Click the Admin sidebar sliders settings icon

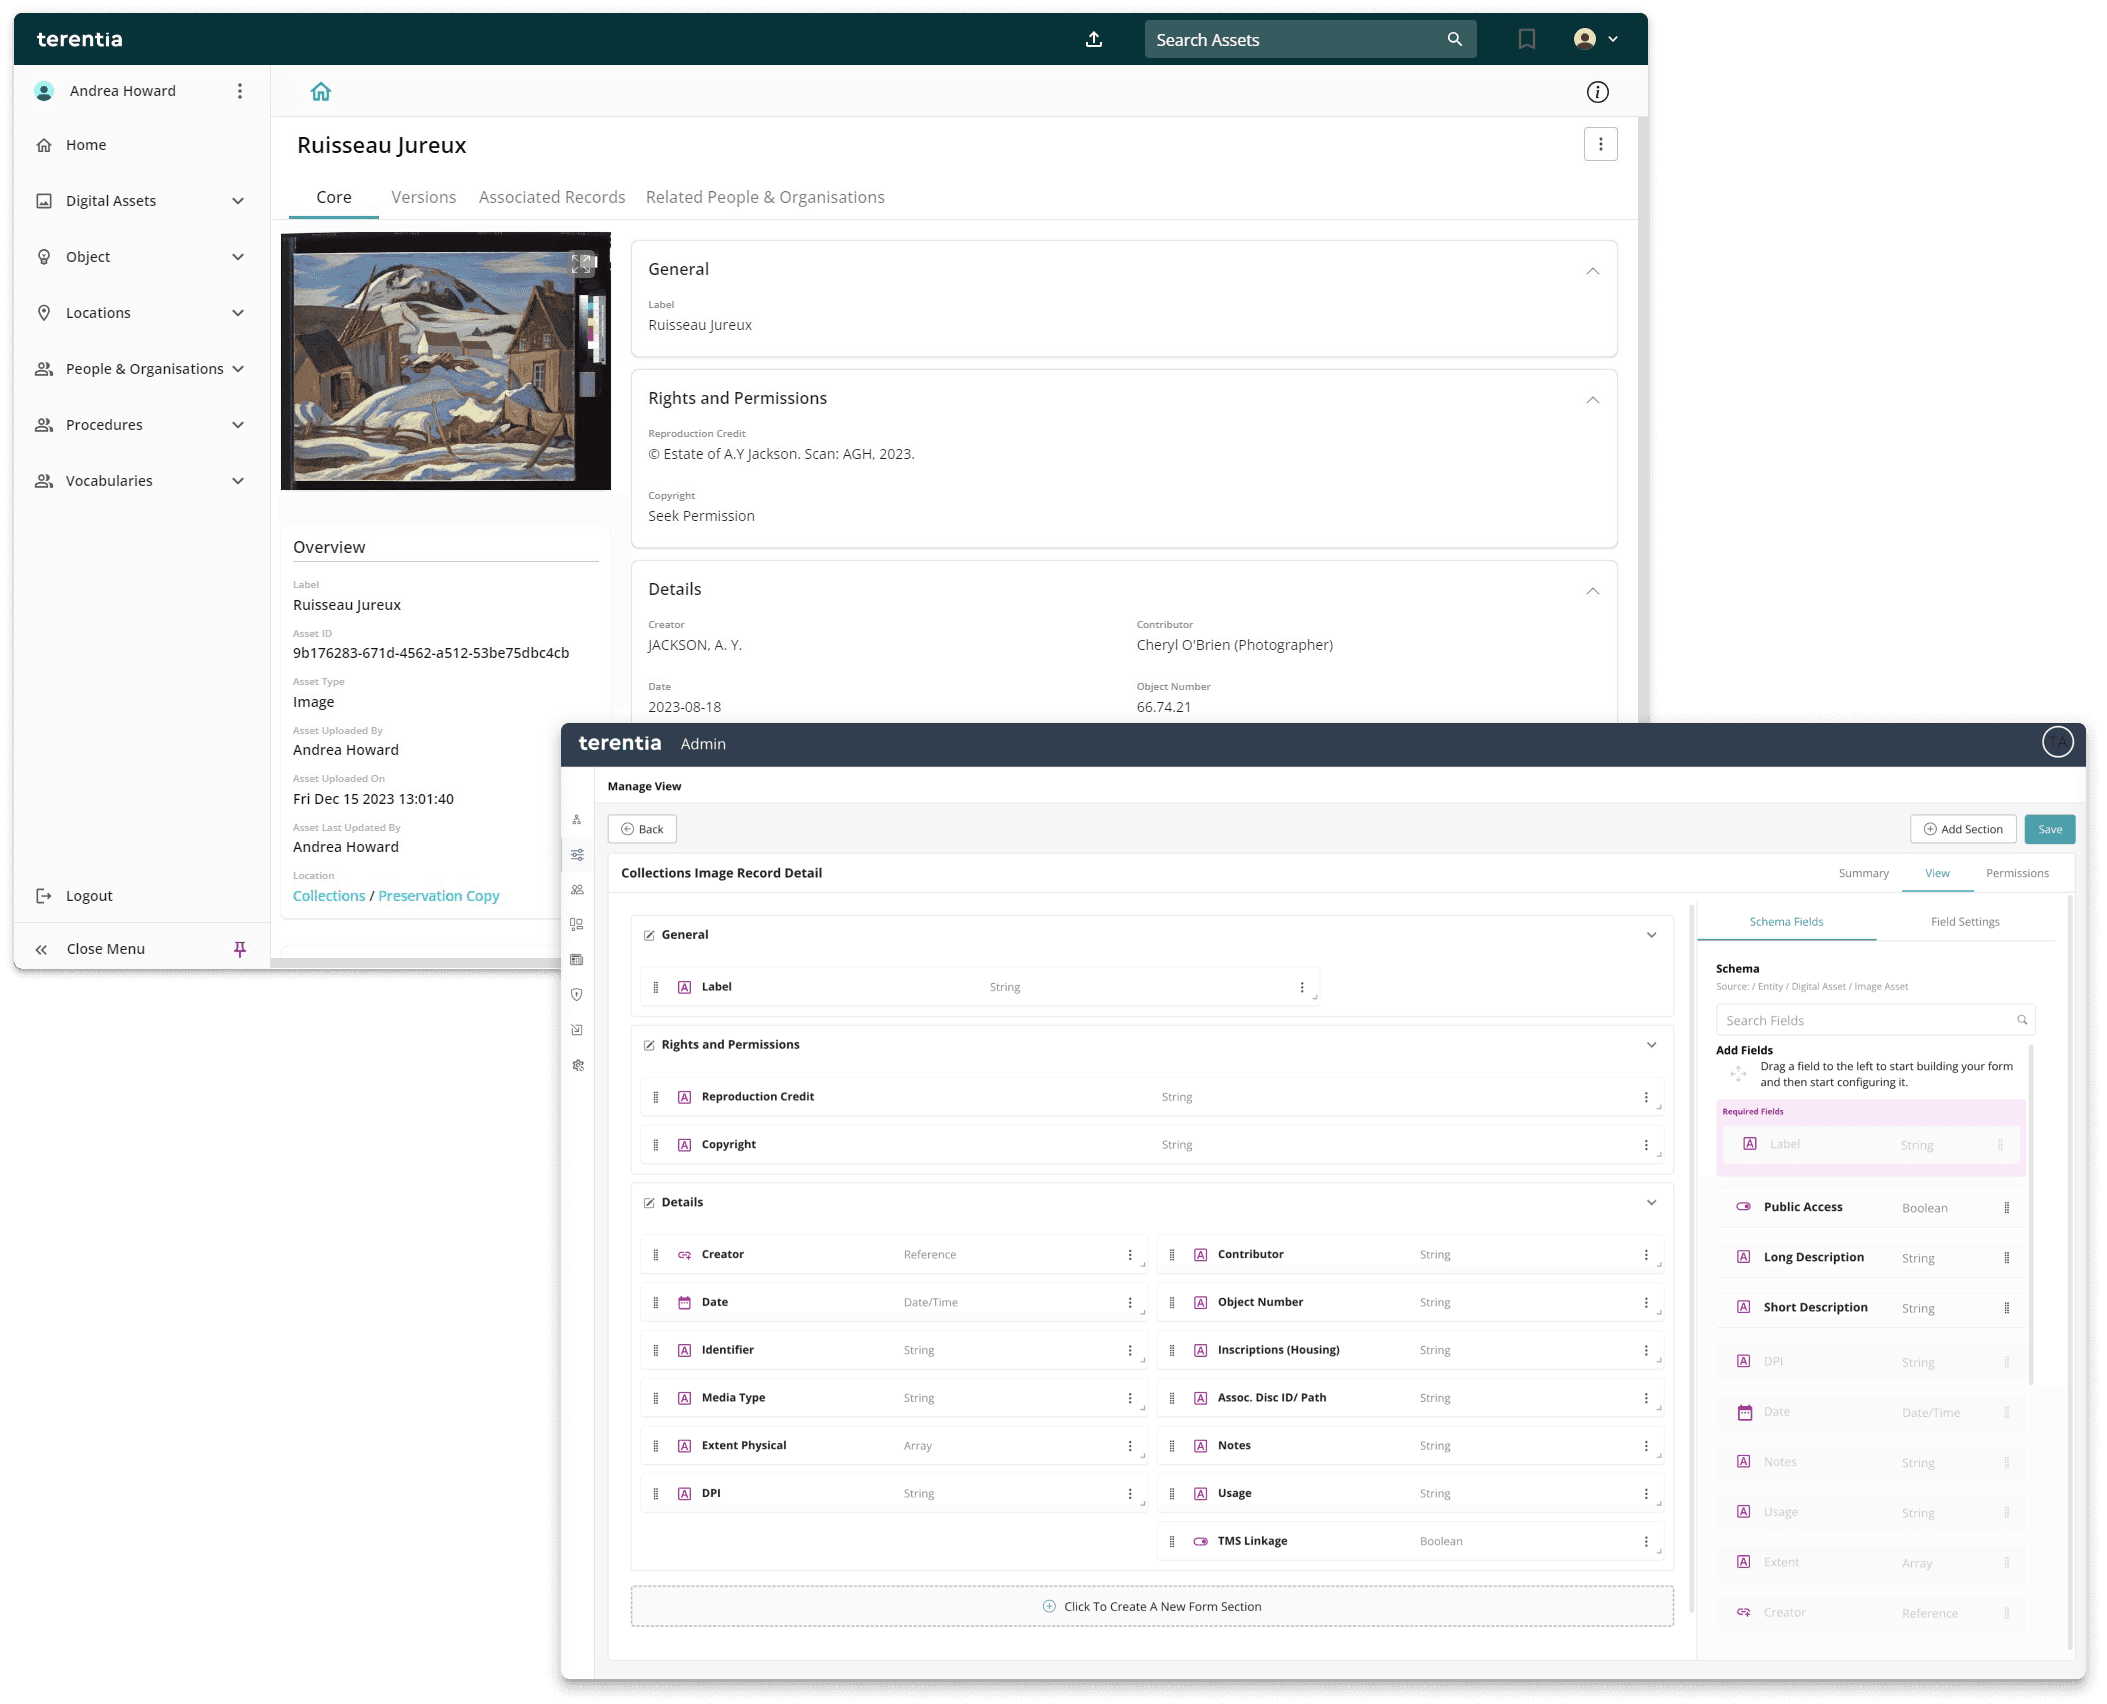click(x=577, y=855)
